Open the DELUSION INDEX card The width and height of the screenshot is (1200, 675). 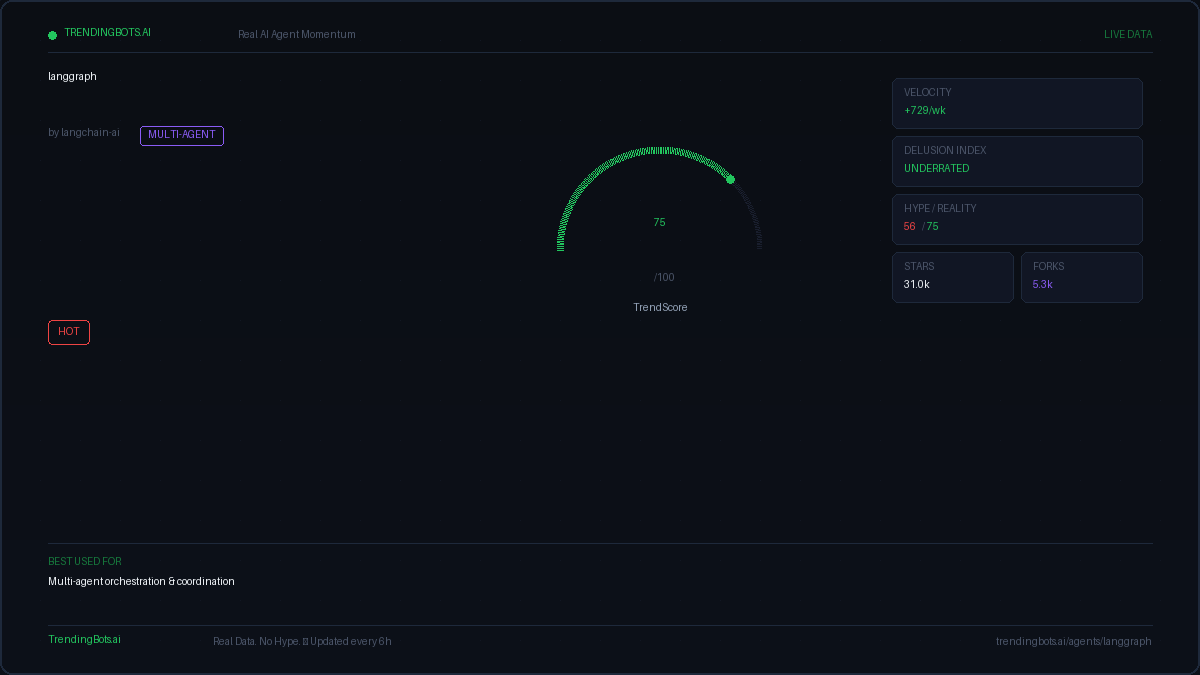(1017, 161)
